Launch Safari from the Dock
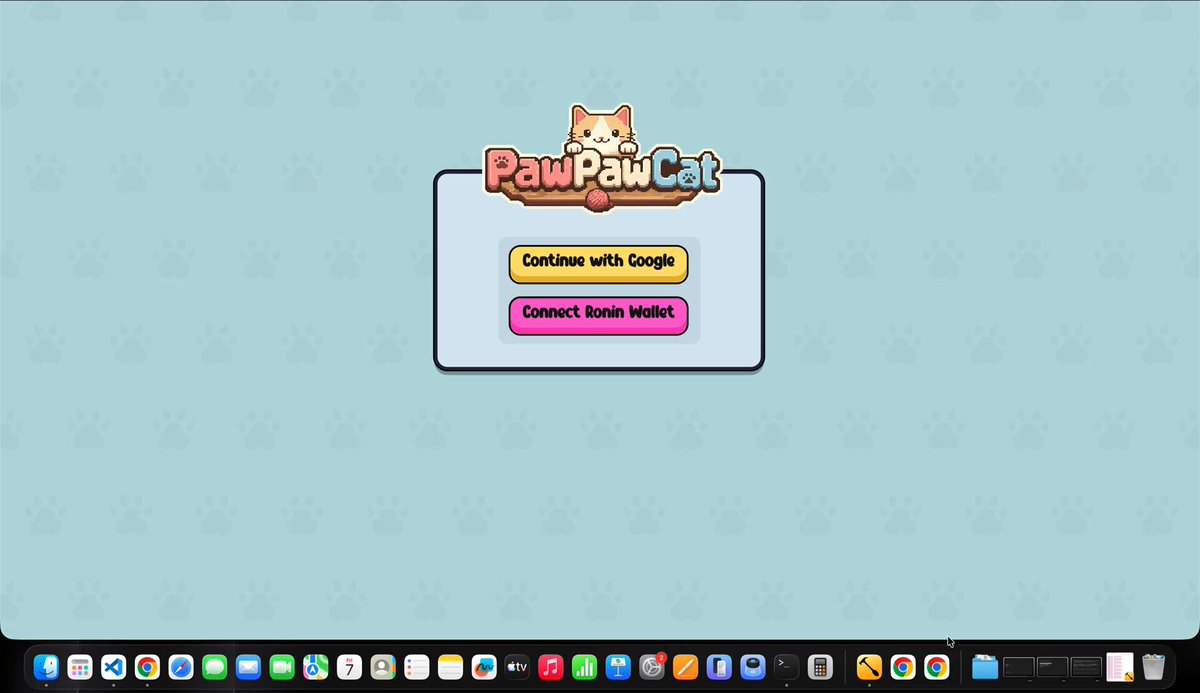This screenshot has width=1200, height=693. pos(181,667)
